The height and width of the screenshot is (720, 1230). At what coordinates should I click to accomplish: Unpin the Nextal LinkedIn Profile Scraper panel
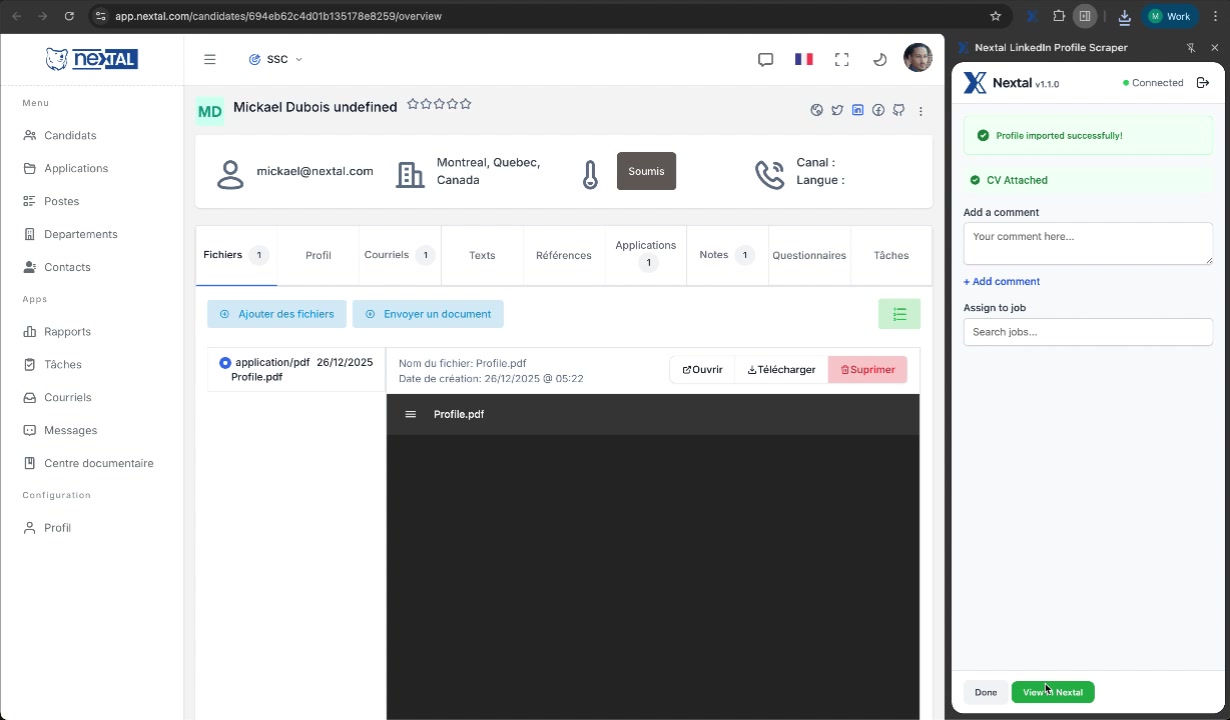(x=1191, y=48)
